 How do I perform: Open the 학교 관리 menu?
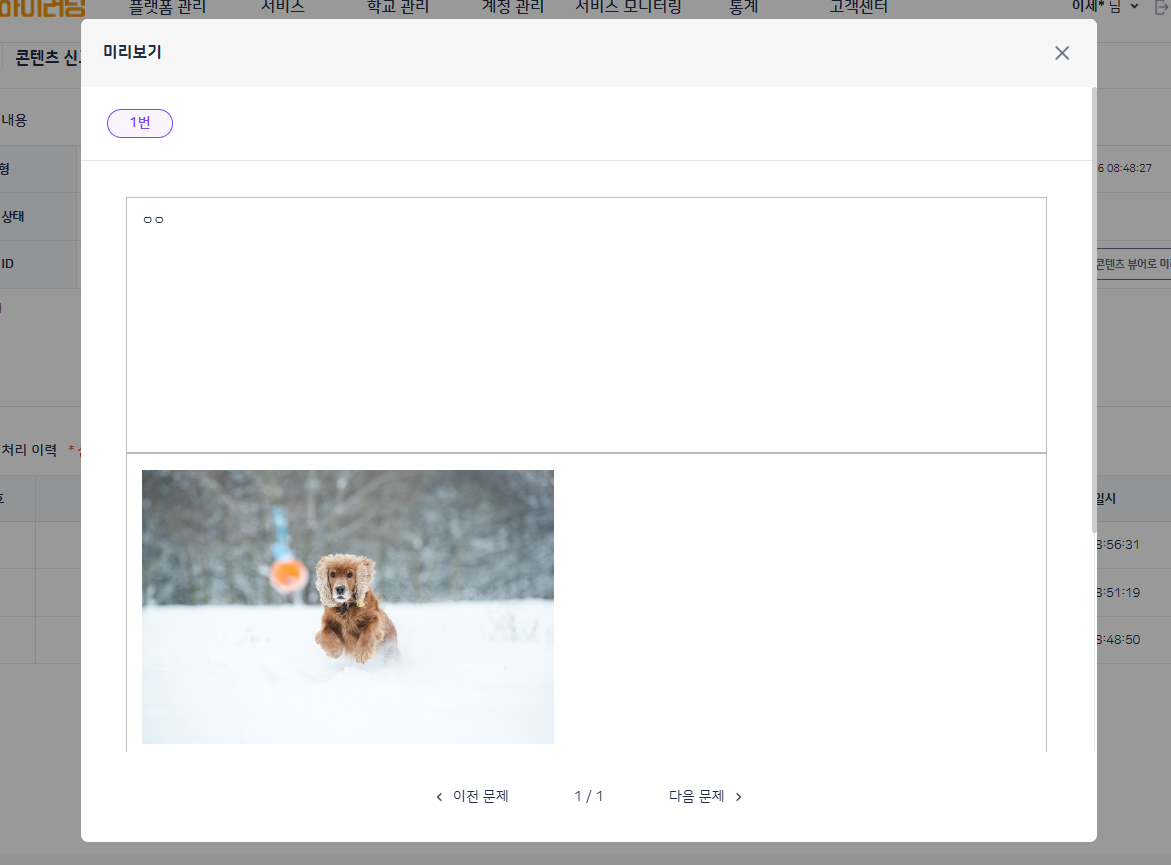tap(397, 8)
